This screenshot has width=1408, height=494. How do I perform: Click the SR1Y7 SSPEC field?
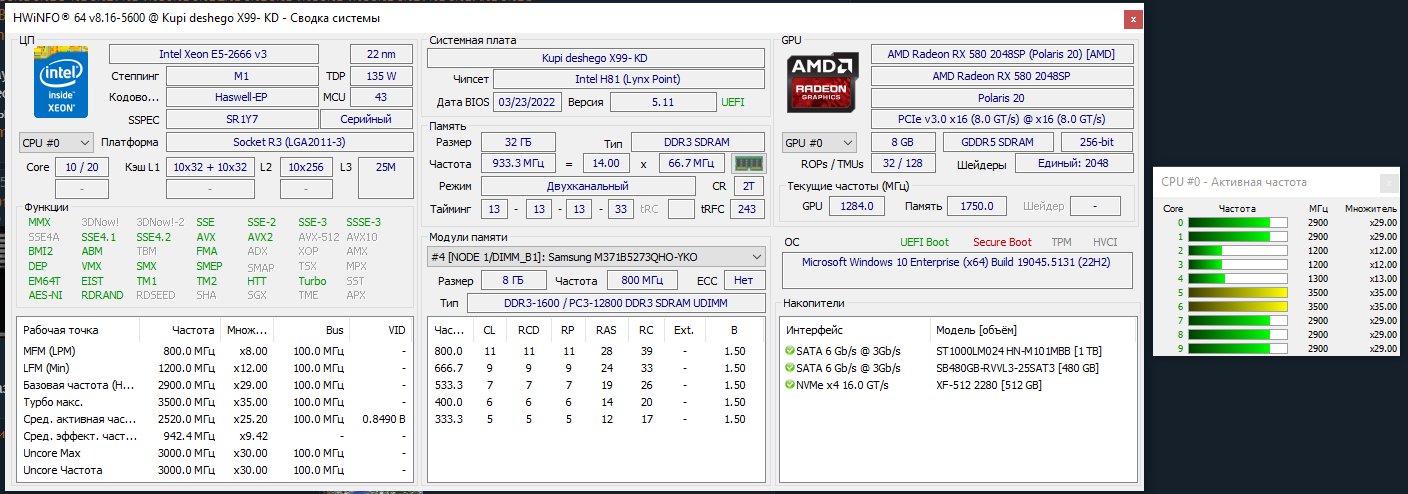tap(241, 119)
